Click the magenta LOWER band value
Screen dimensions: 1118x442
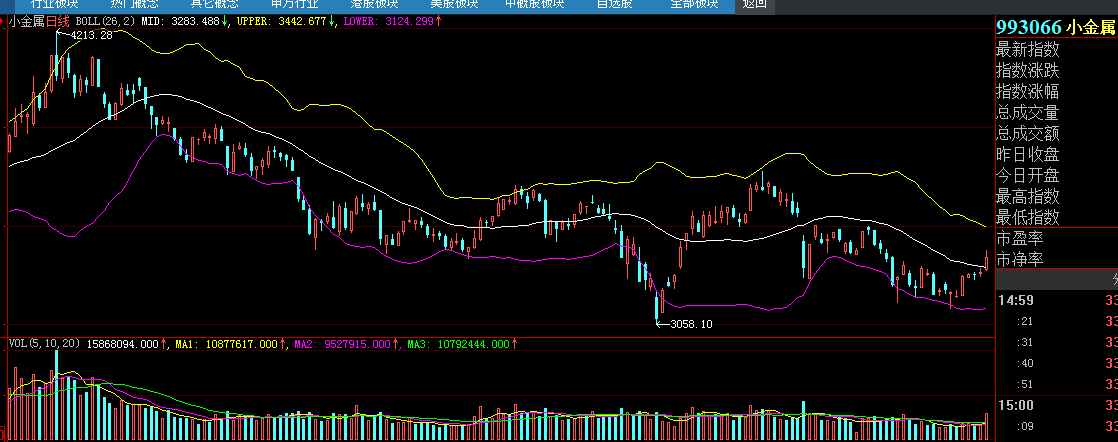[x=403, y=21]
